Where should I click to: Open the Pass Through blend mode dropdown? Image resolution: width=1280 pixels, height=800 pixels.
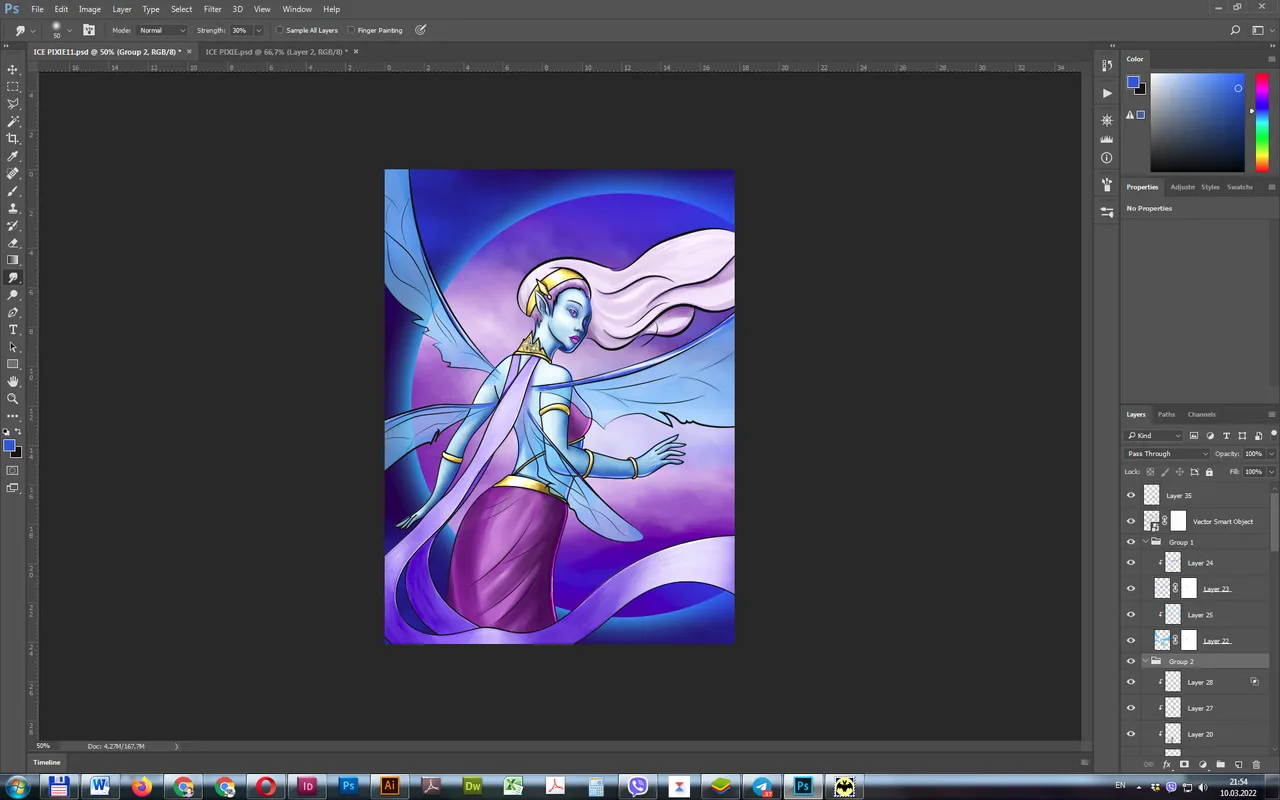click(x=1167, y=454)
